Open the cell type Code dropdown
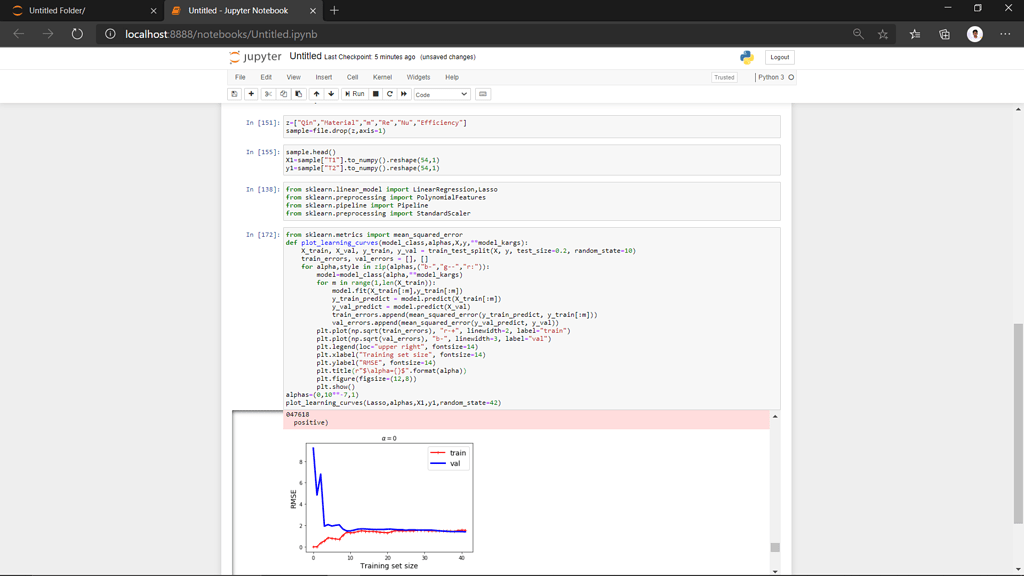The width and height of the screenshot is (1024, 576). pyautogui.click(x=441, y=94)
